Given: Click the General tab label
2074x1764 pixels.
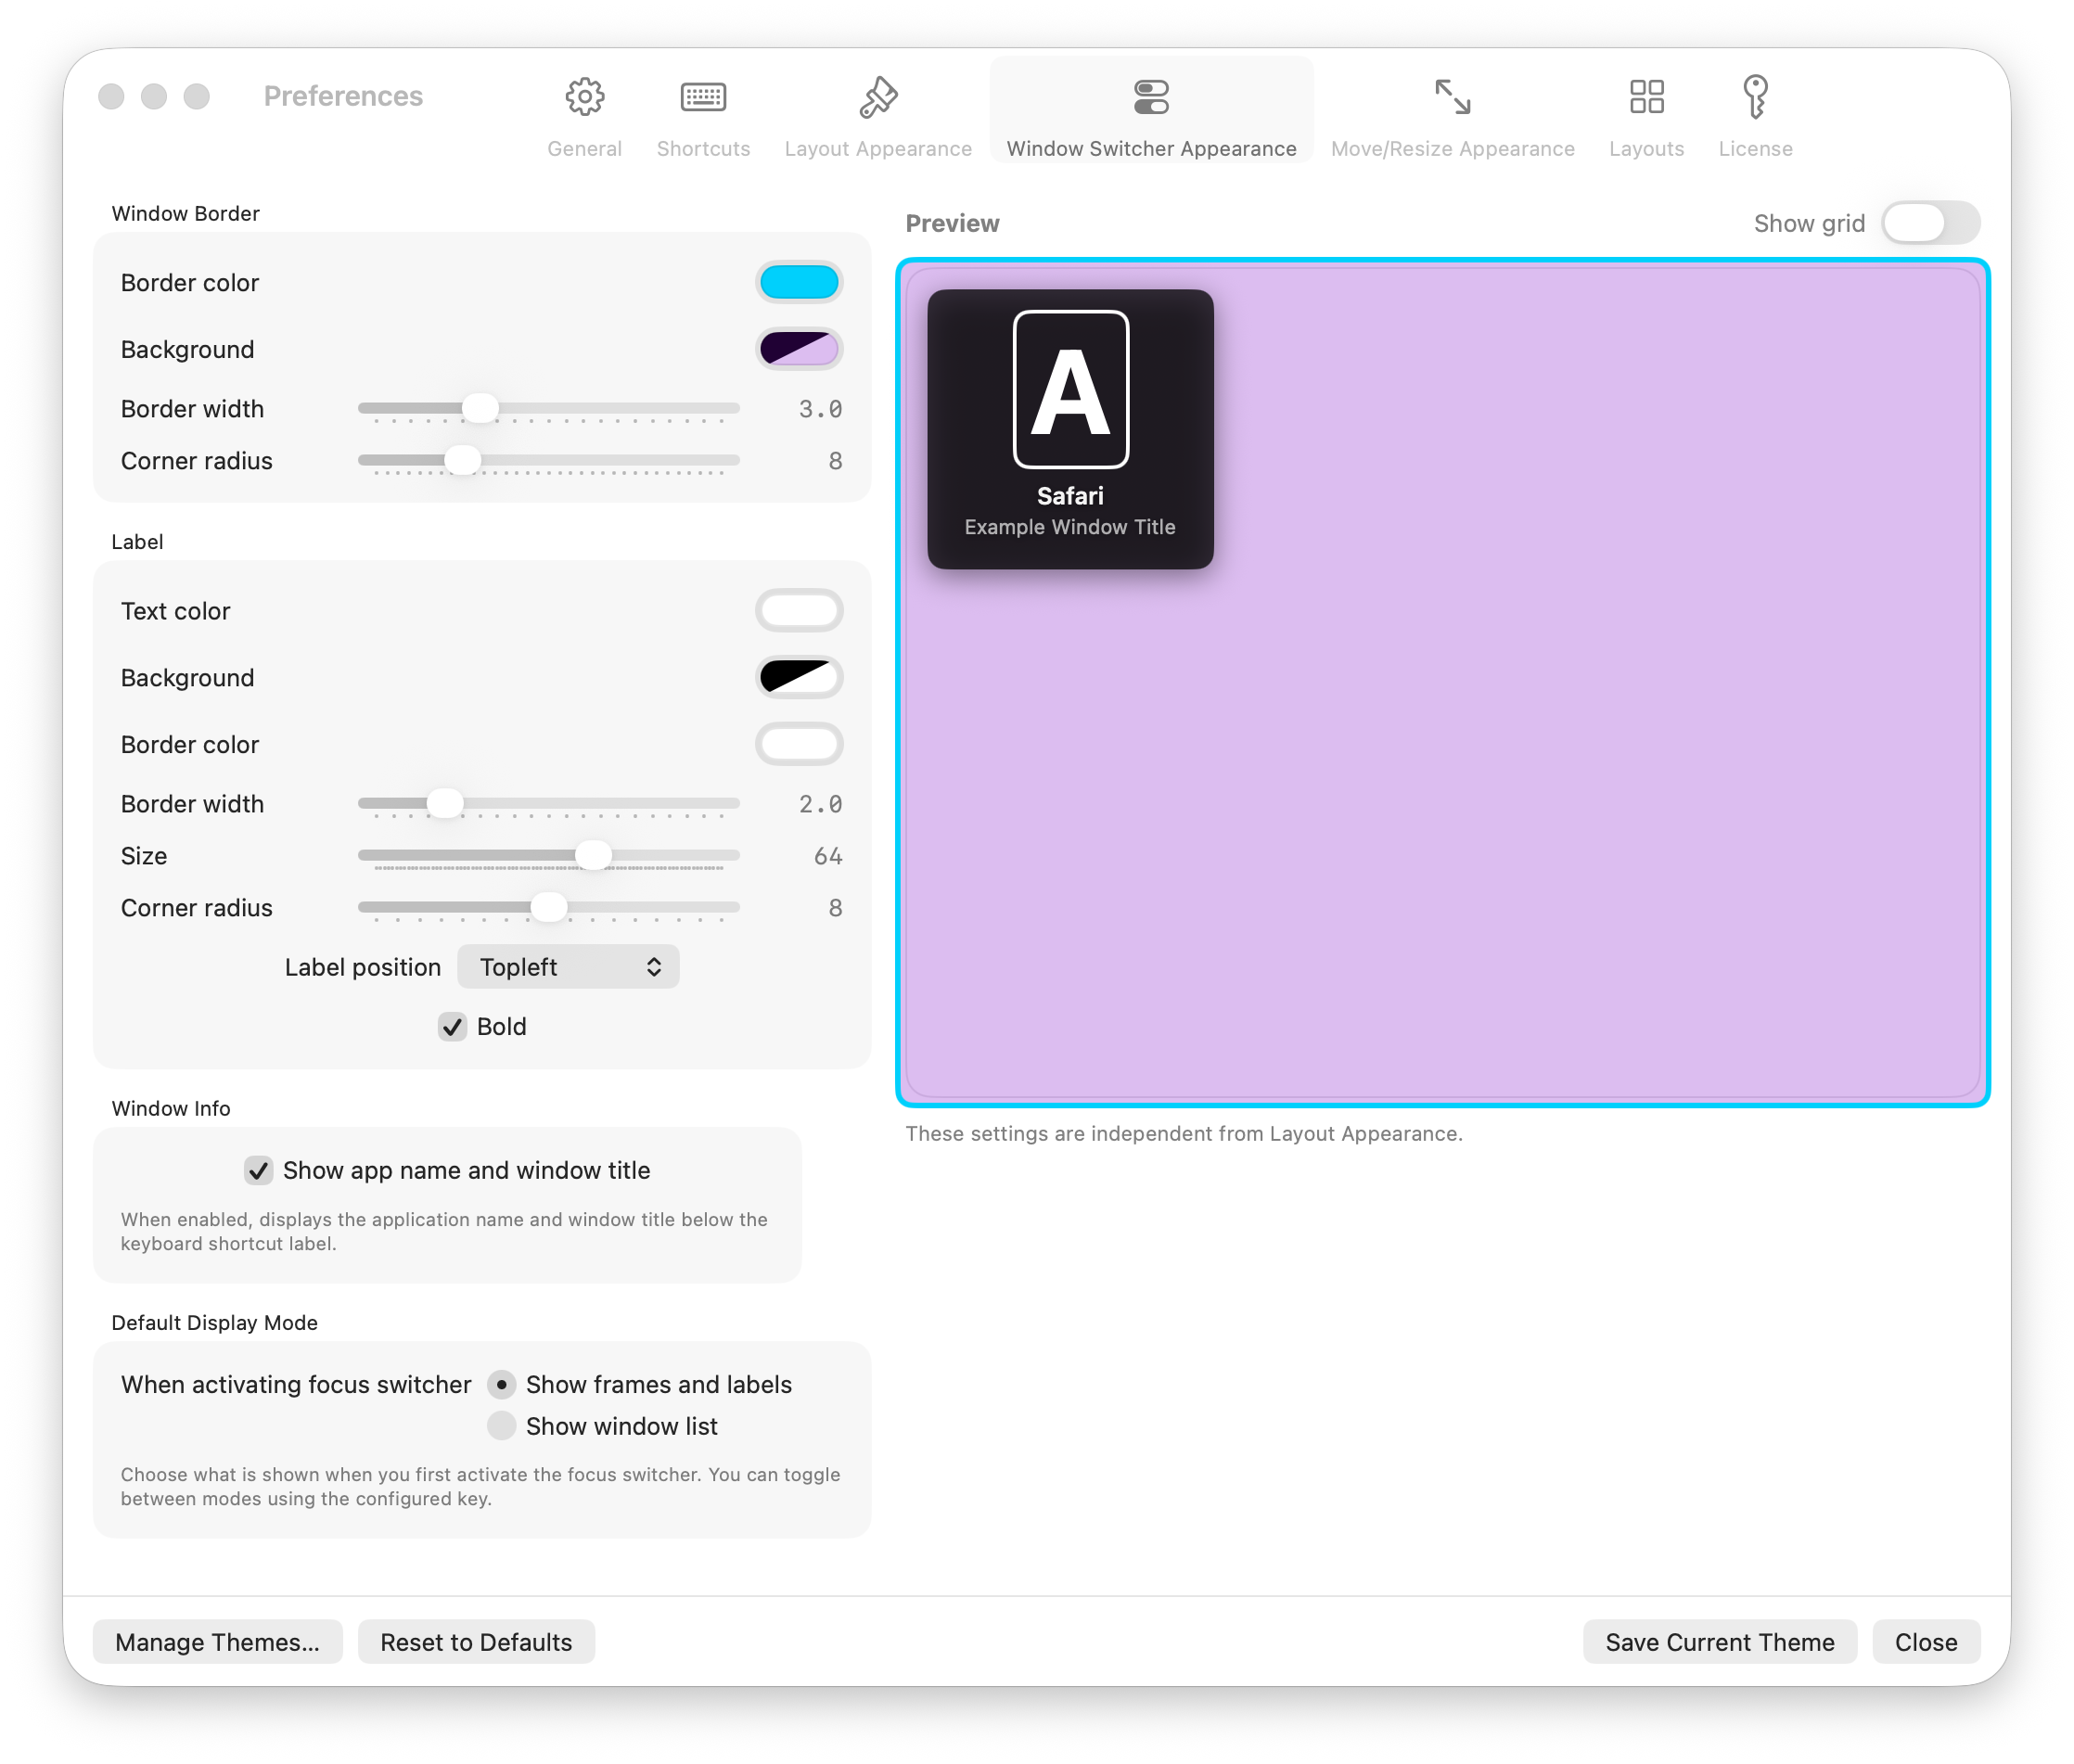Looking at the screenshot, I should pyautogui.click(x=584, y=148).
